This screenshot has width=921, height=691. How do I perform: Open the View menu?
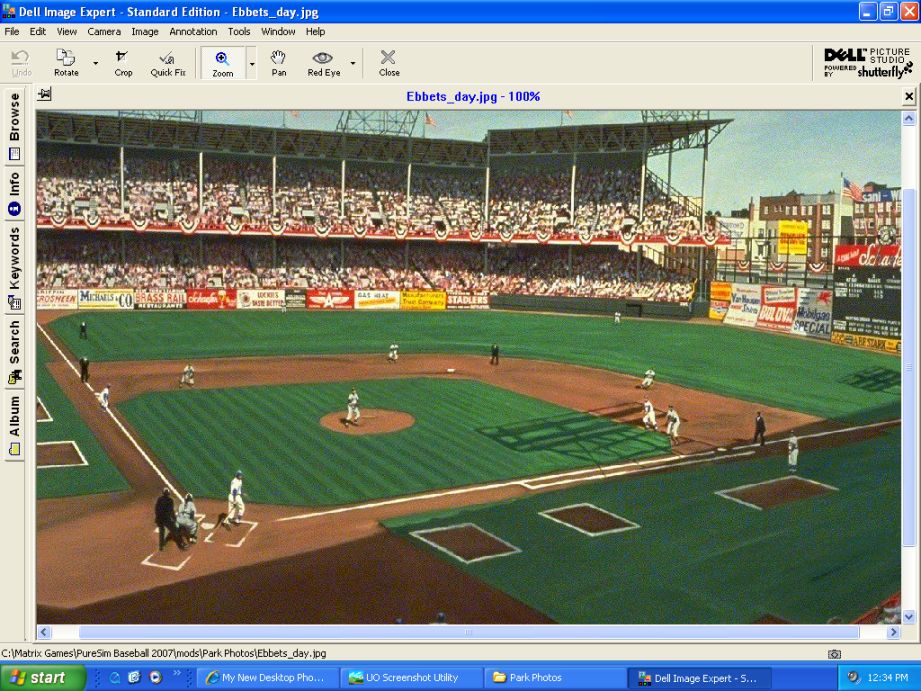(66, 32)
